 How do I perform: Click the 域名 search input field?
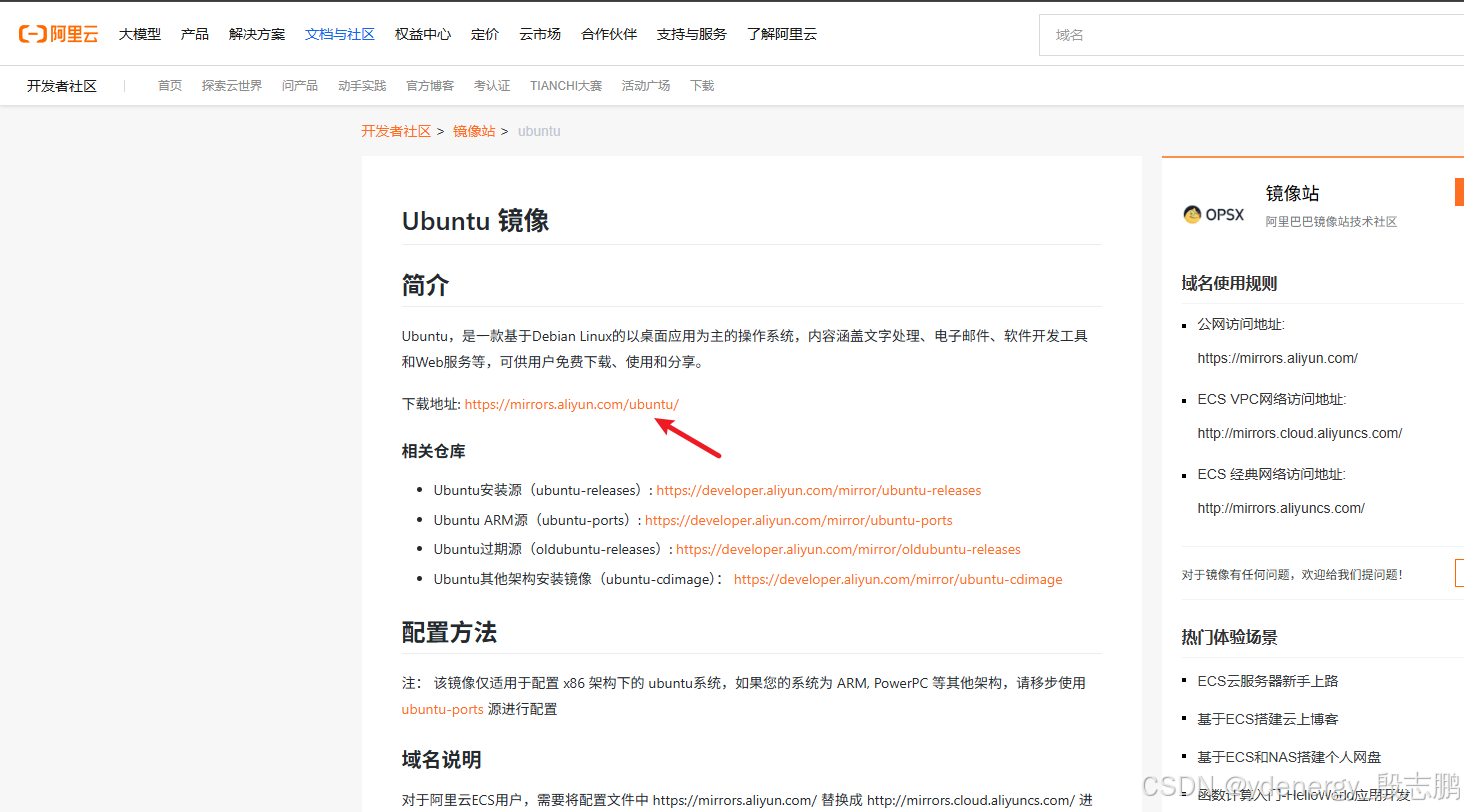pyautogui.click(x=1251, y=35)
